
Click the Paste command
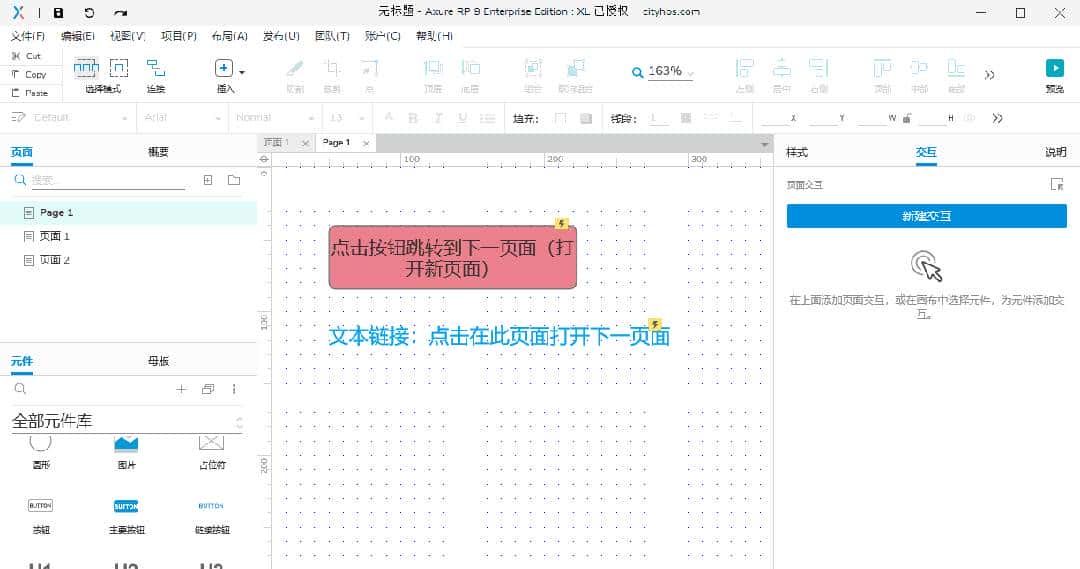pos(30,92)
